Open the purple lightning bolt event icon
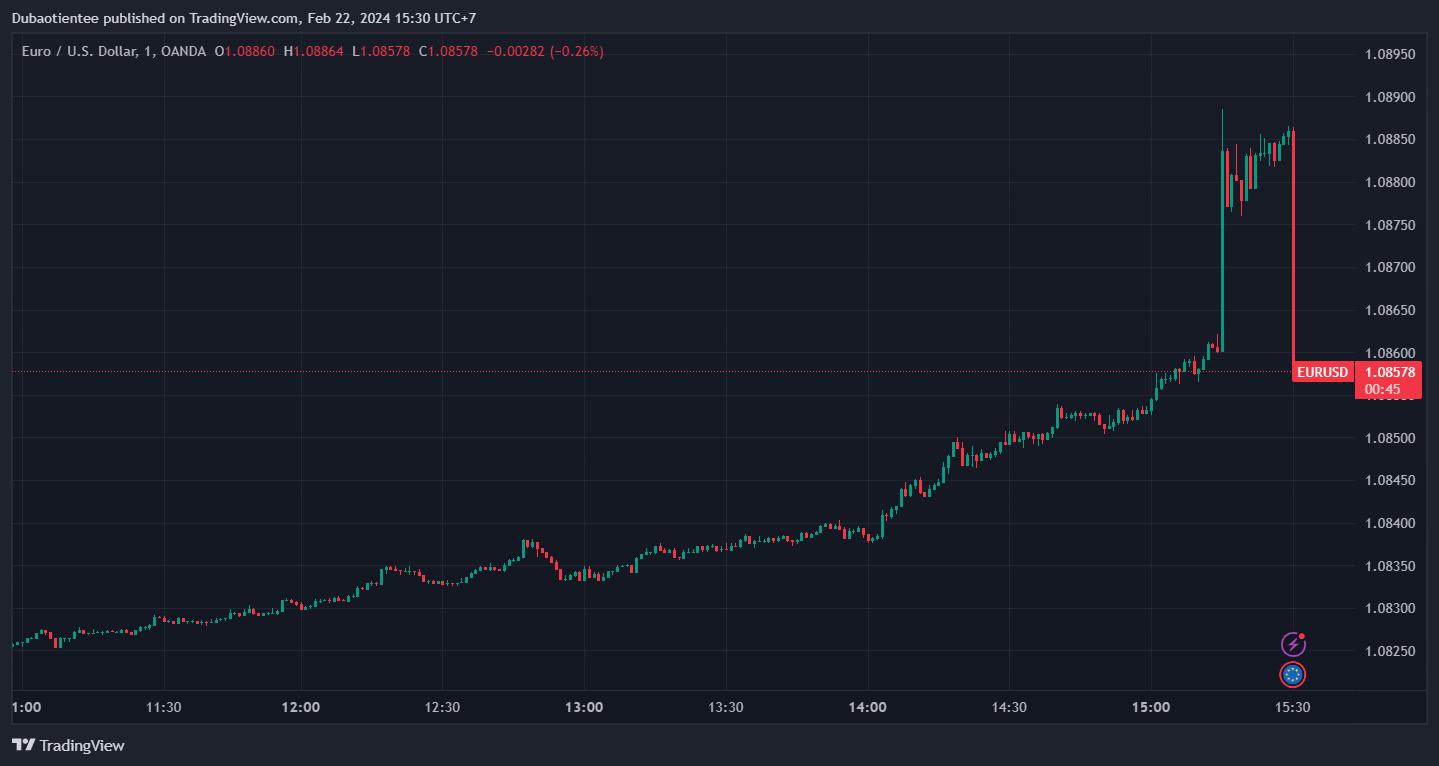This screenshot has width=1439, height=766. click(1293, 645)
